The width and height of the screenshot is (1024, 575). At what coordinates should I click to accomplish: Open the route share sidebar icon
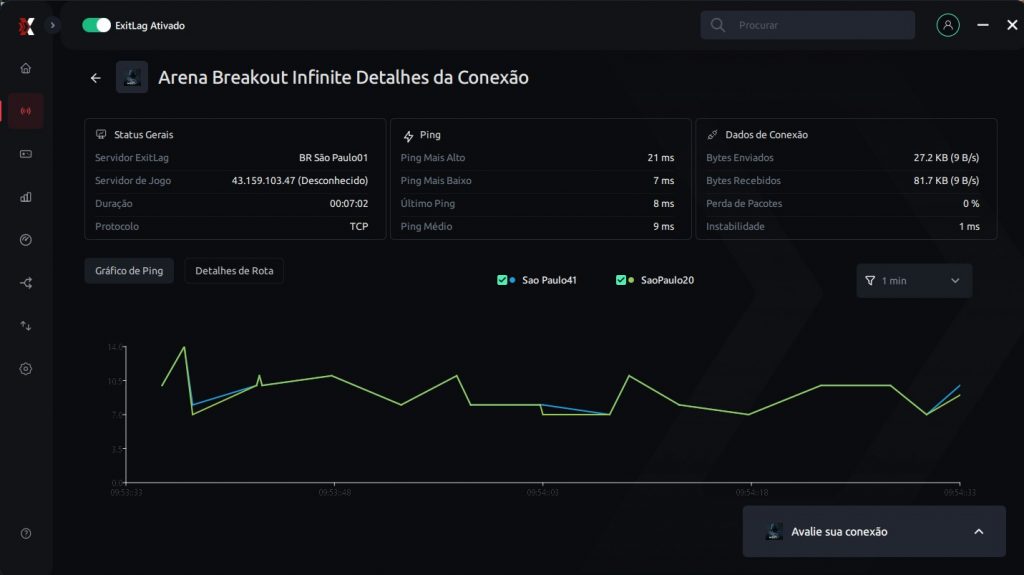[25, 283]
